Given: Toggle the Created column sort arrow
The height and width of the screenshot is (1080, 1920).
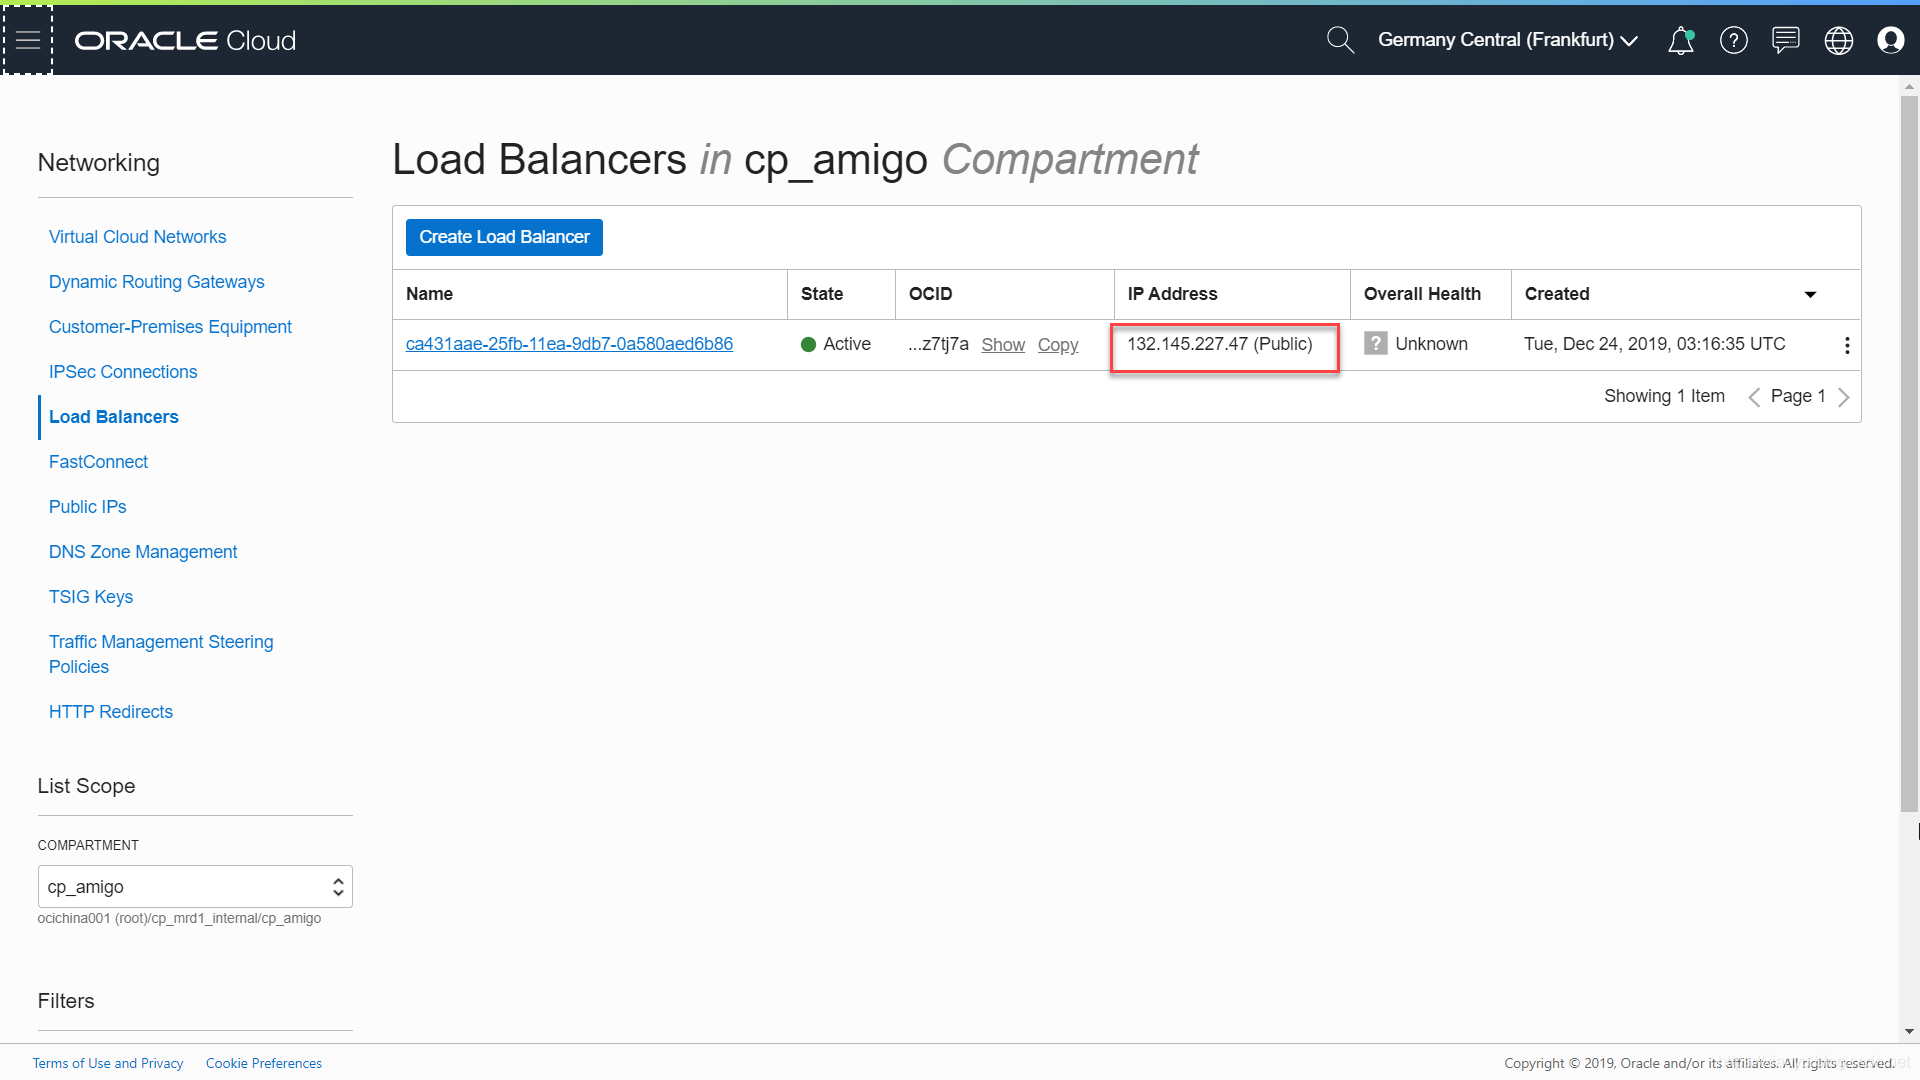Looking at the screenshot, I should point(1809,295).
